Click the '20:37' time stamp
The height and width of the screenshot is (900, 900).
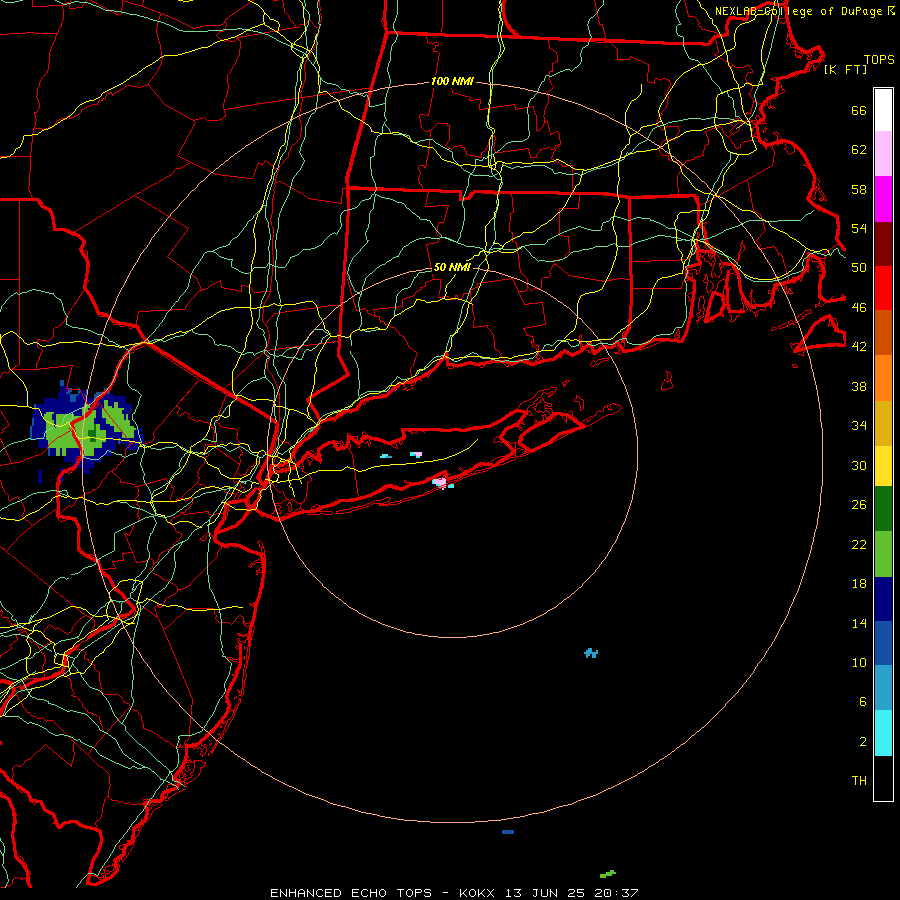[616, 893]
